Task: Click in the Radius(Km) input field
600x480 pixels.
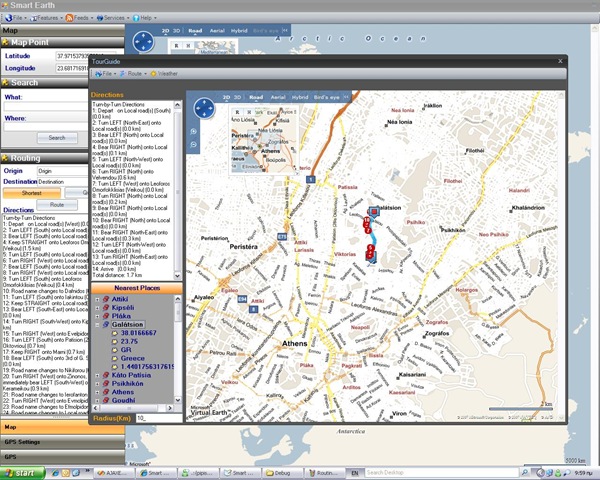Action: tap(159, 418)
